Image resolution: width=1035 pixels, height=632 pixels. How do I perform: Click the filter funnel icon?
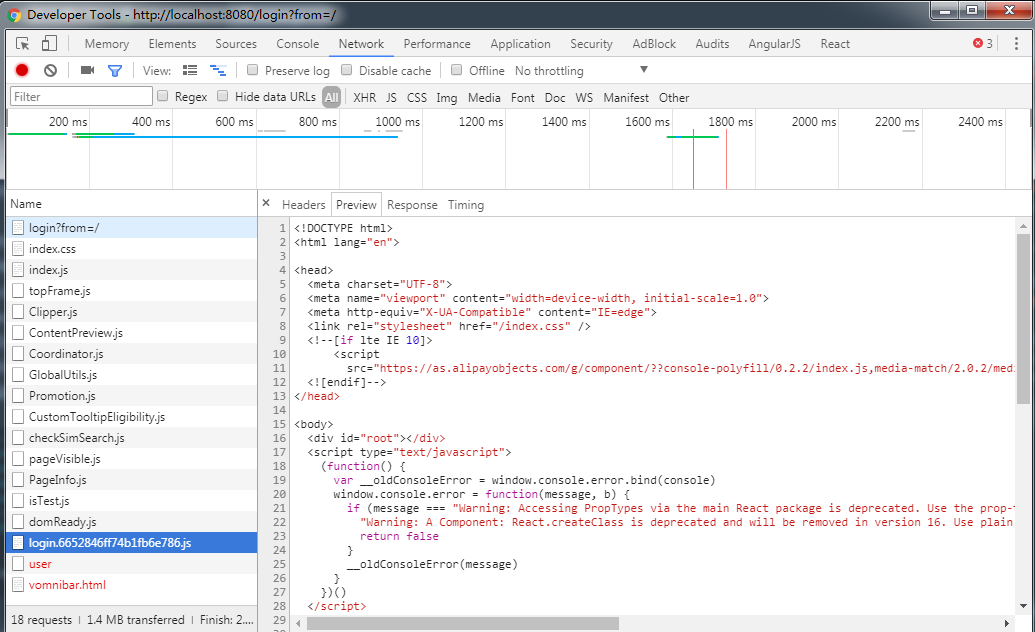tap(115, 70)
